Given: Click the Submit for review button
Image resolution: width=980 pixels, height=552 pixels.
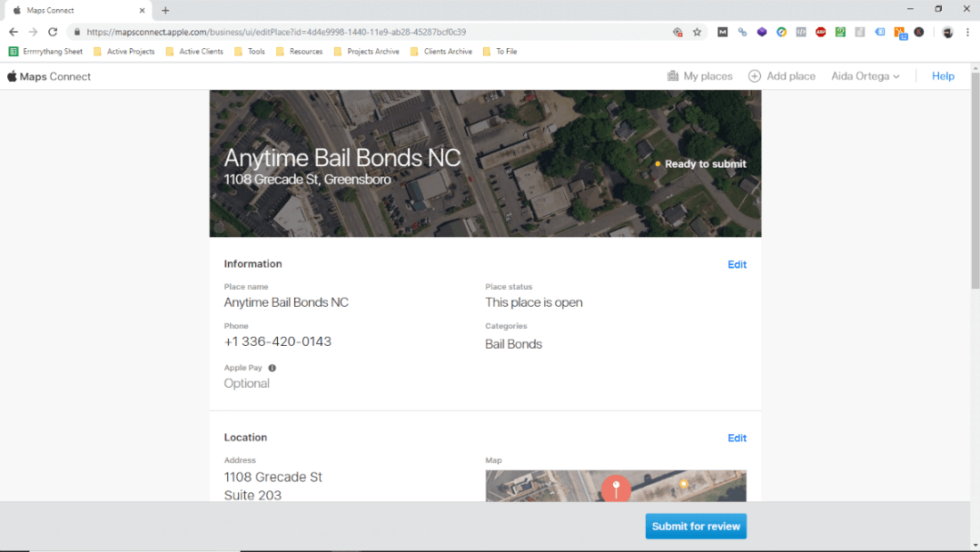Looking at the screenshot, I should (x=696, y=526).
